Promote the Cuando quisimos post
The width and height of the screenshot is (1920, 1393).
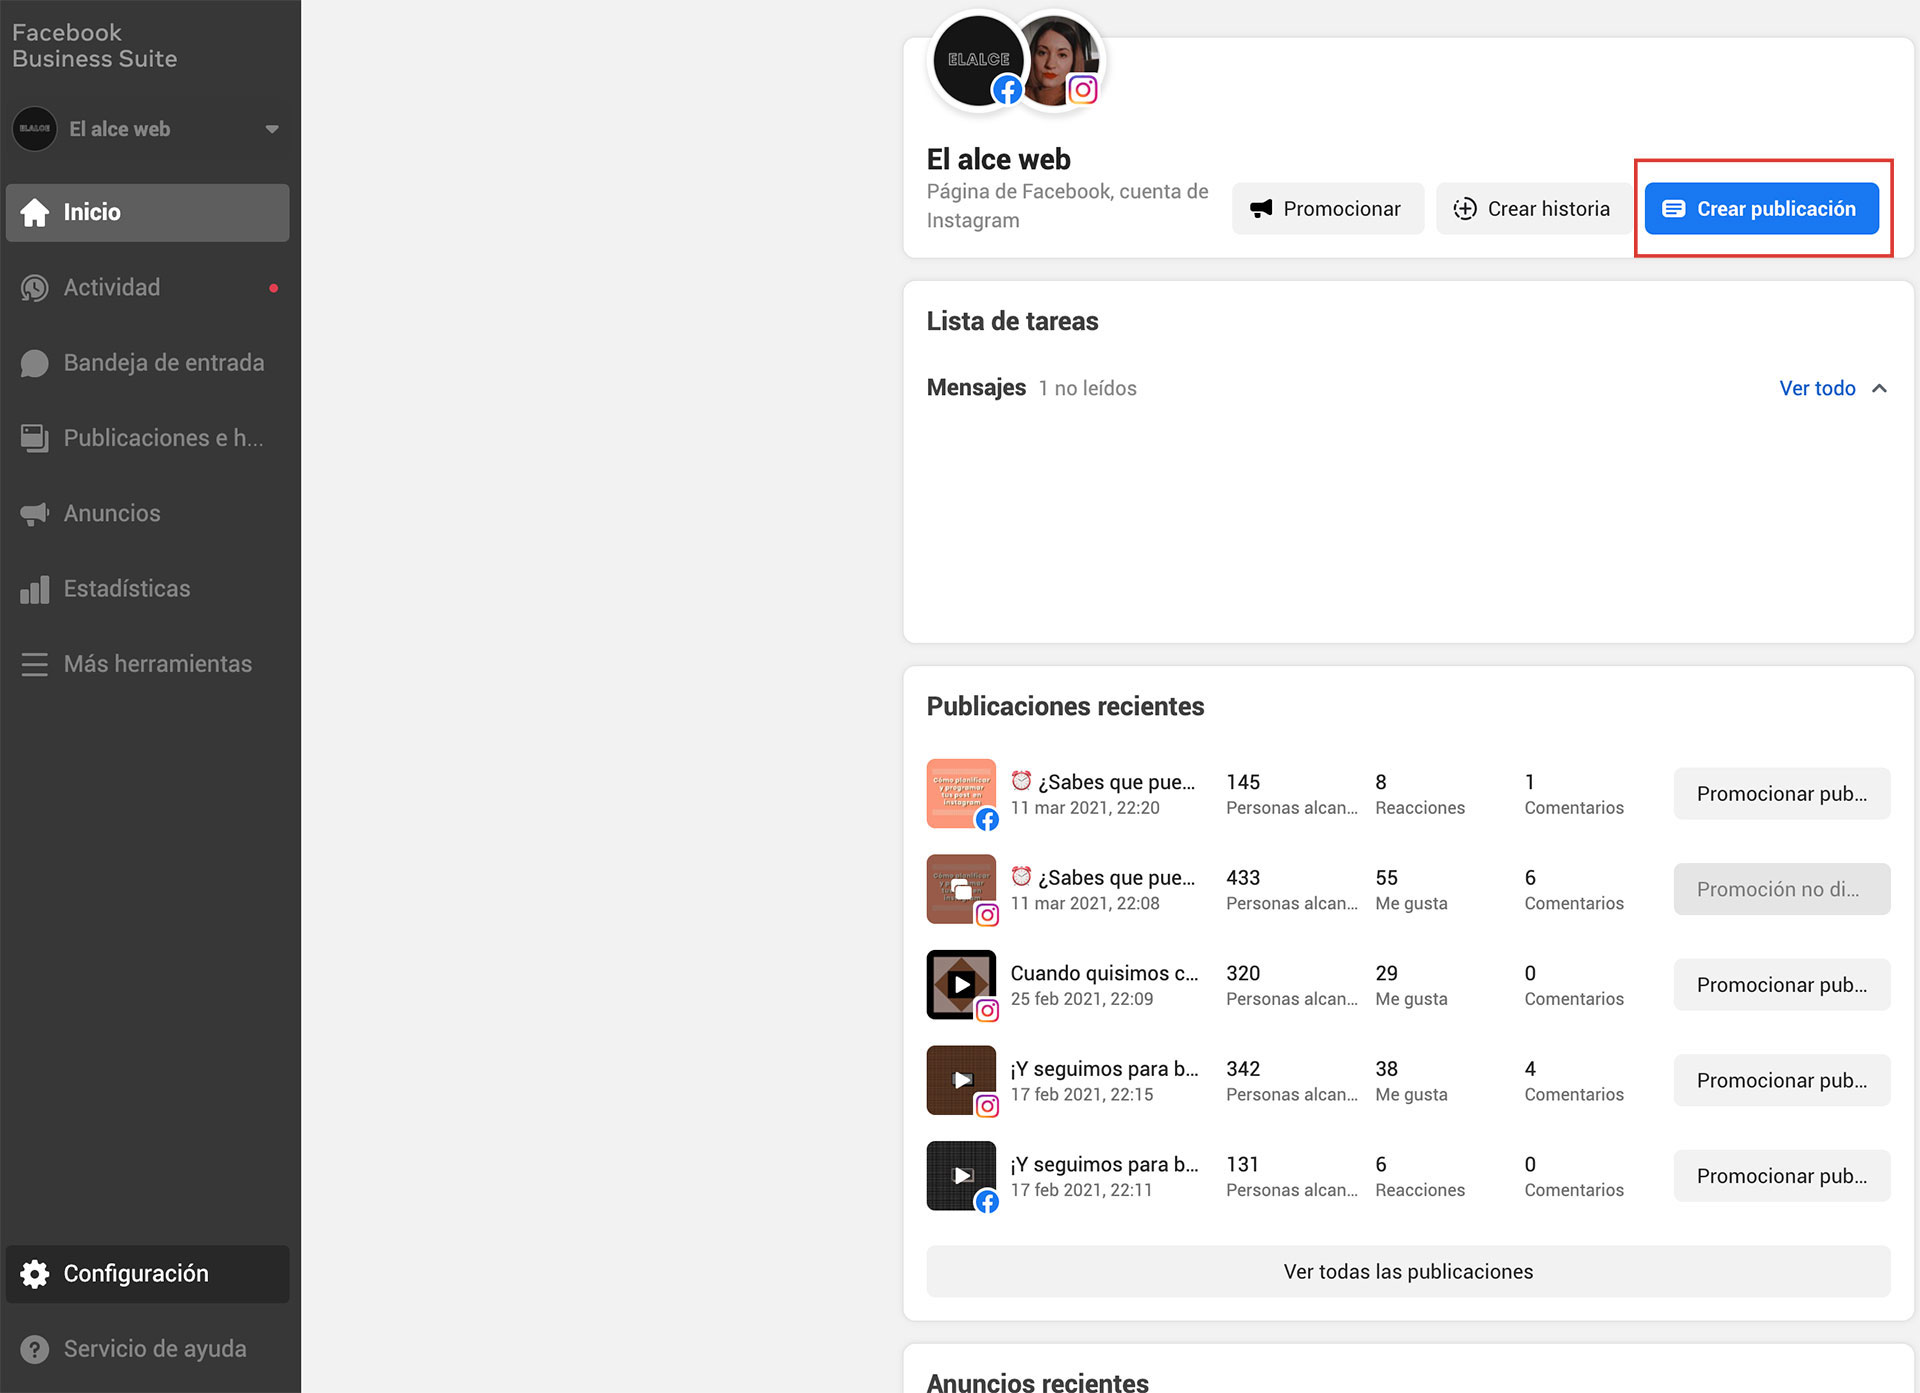(1782, 985)
